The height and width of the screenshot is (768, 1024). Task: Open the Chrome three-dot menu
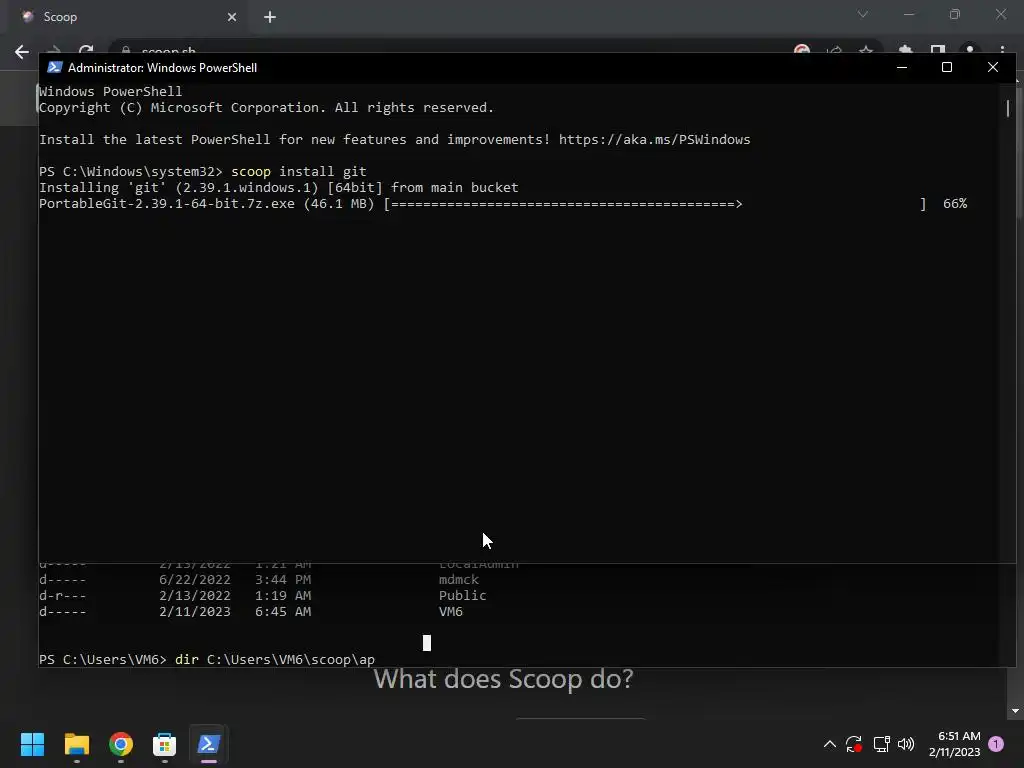[1002, 50]
